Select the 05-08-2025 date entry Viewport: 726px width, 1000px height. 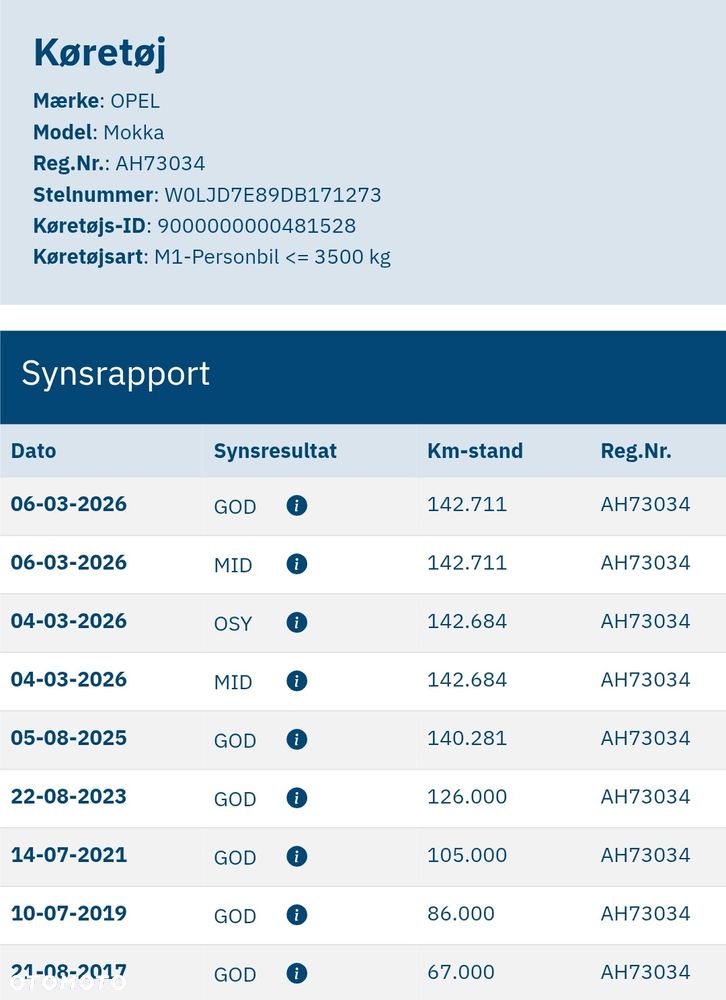[x=69, y=738]
